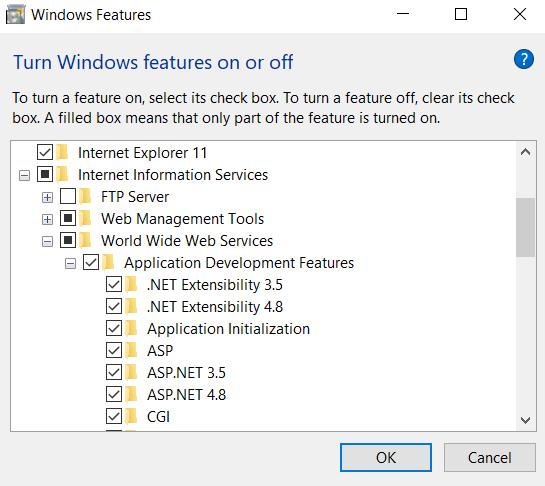The width and height of the screenshot is (545, 486).
Task: Uncheck the Application Initialization checkbox
Action: (x=114, y=328)
